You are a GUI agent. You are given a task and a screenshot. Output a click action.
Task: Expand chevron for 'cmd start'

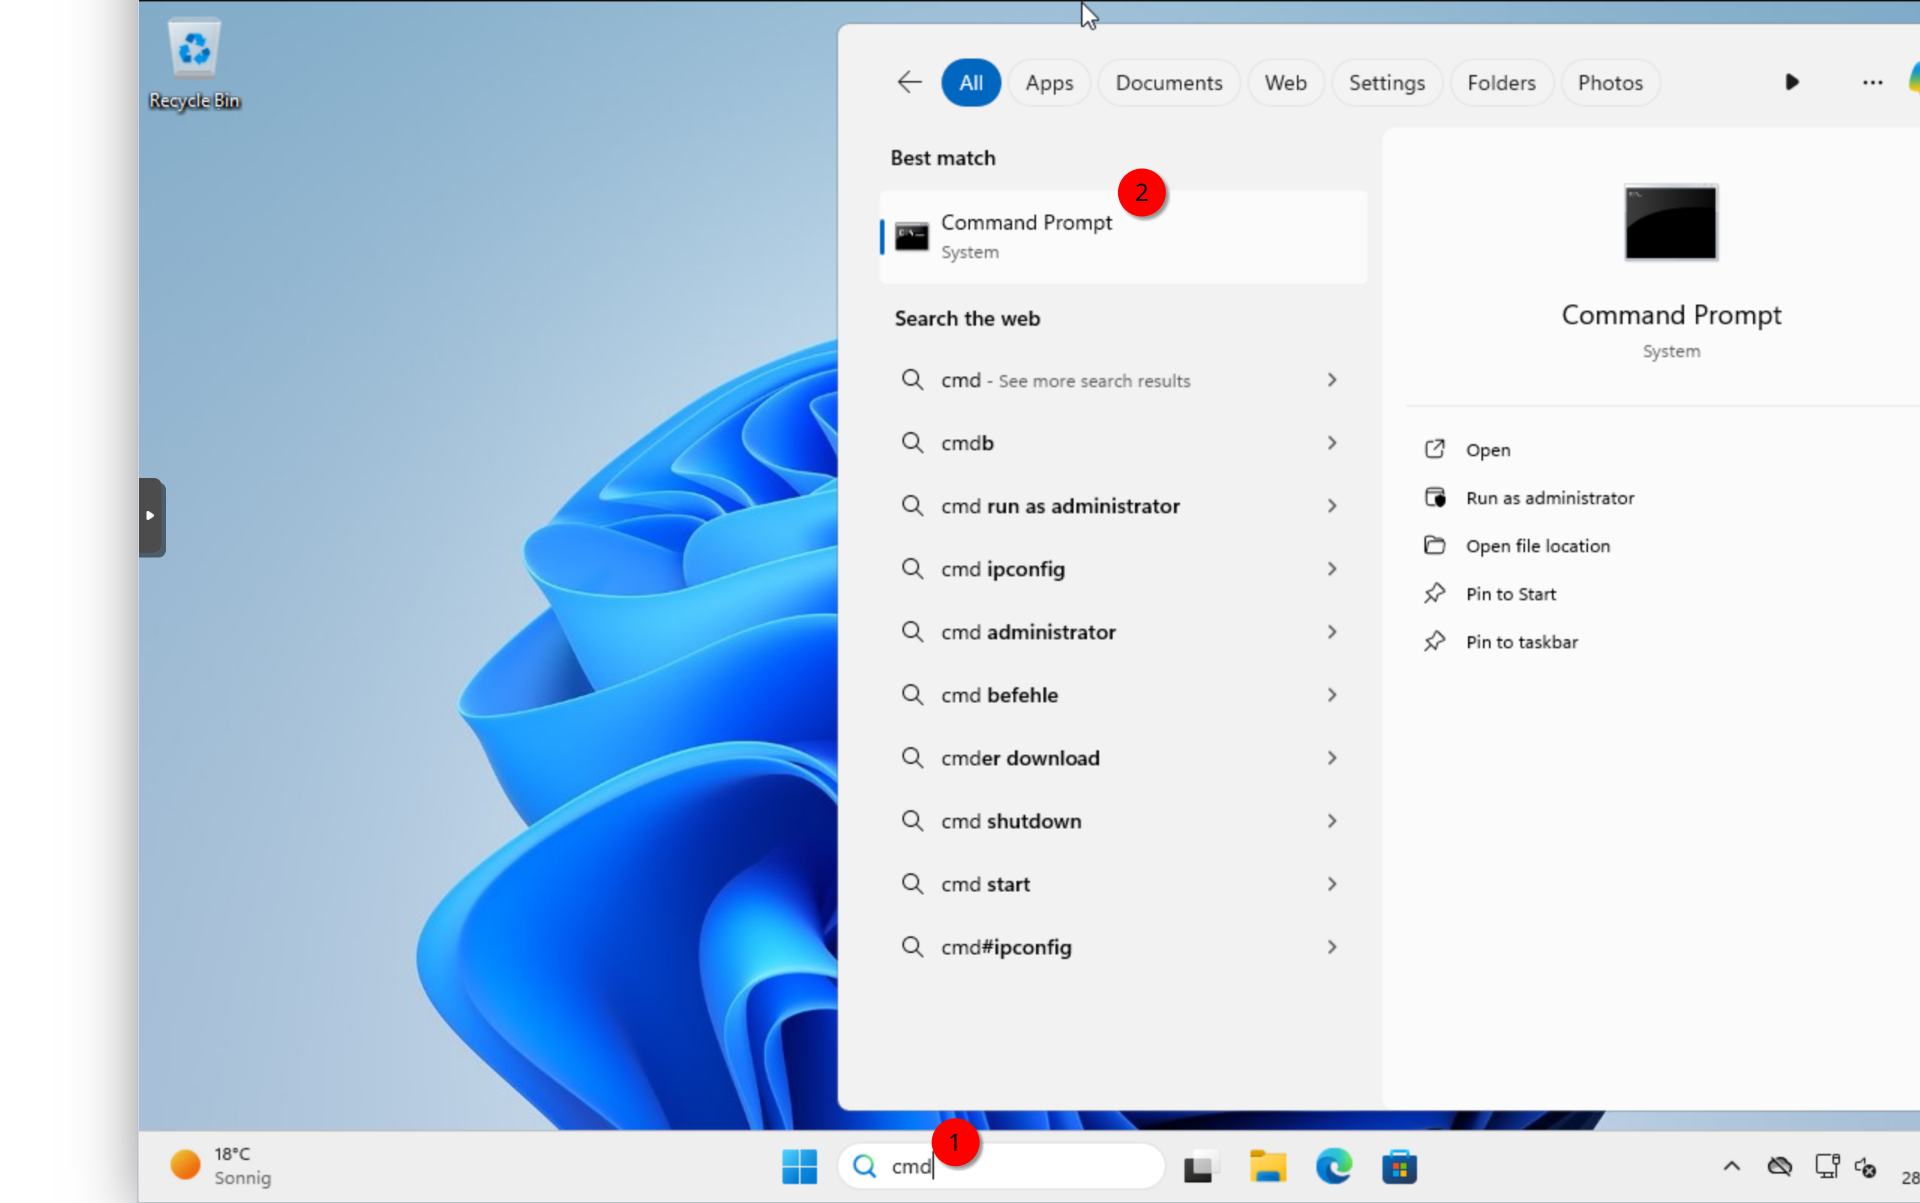pos(1332,884)
